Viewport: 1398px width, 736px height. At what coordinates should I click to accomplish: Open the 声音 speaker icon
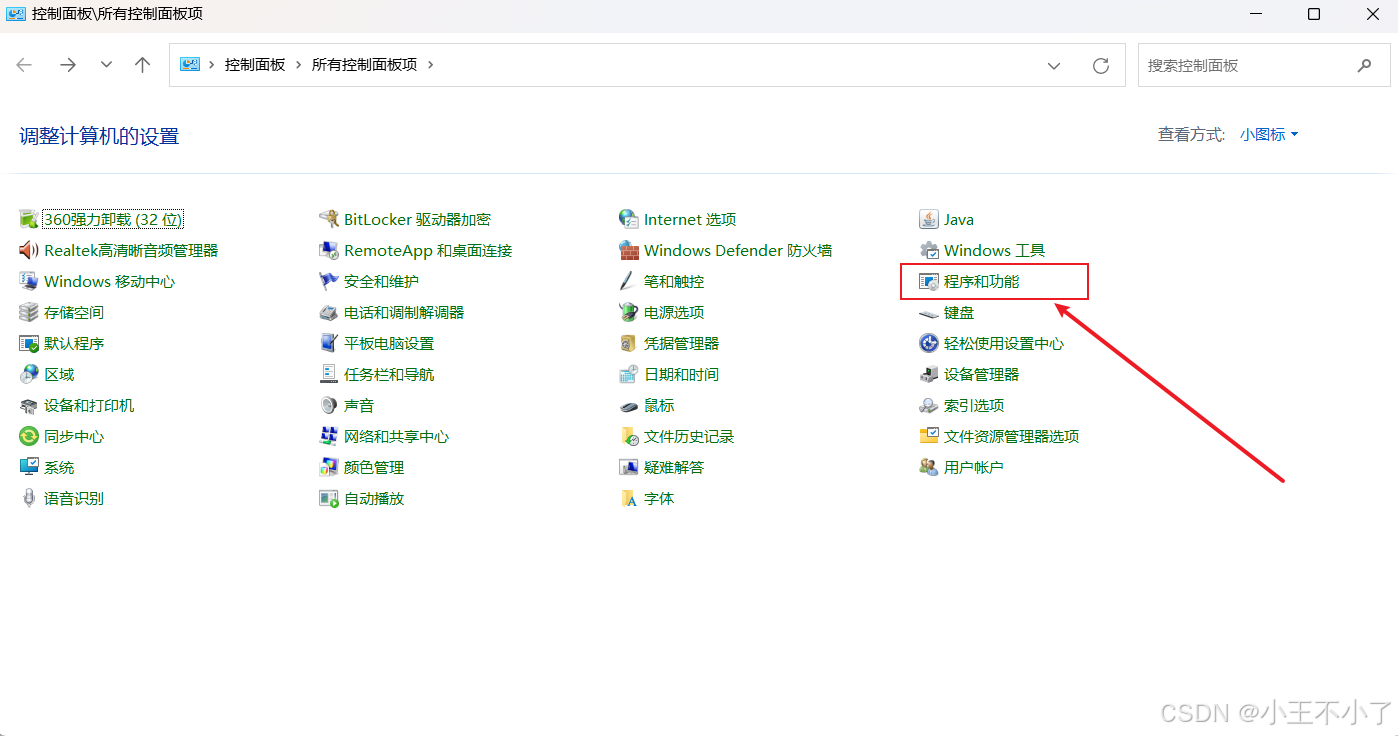[x=329, y=405]
